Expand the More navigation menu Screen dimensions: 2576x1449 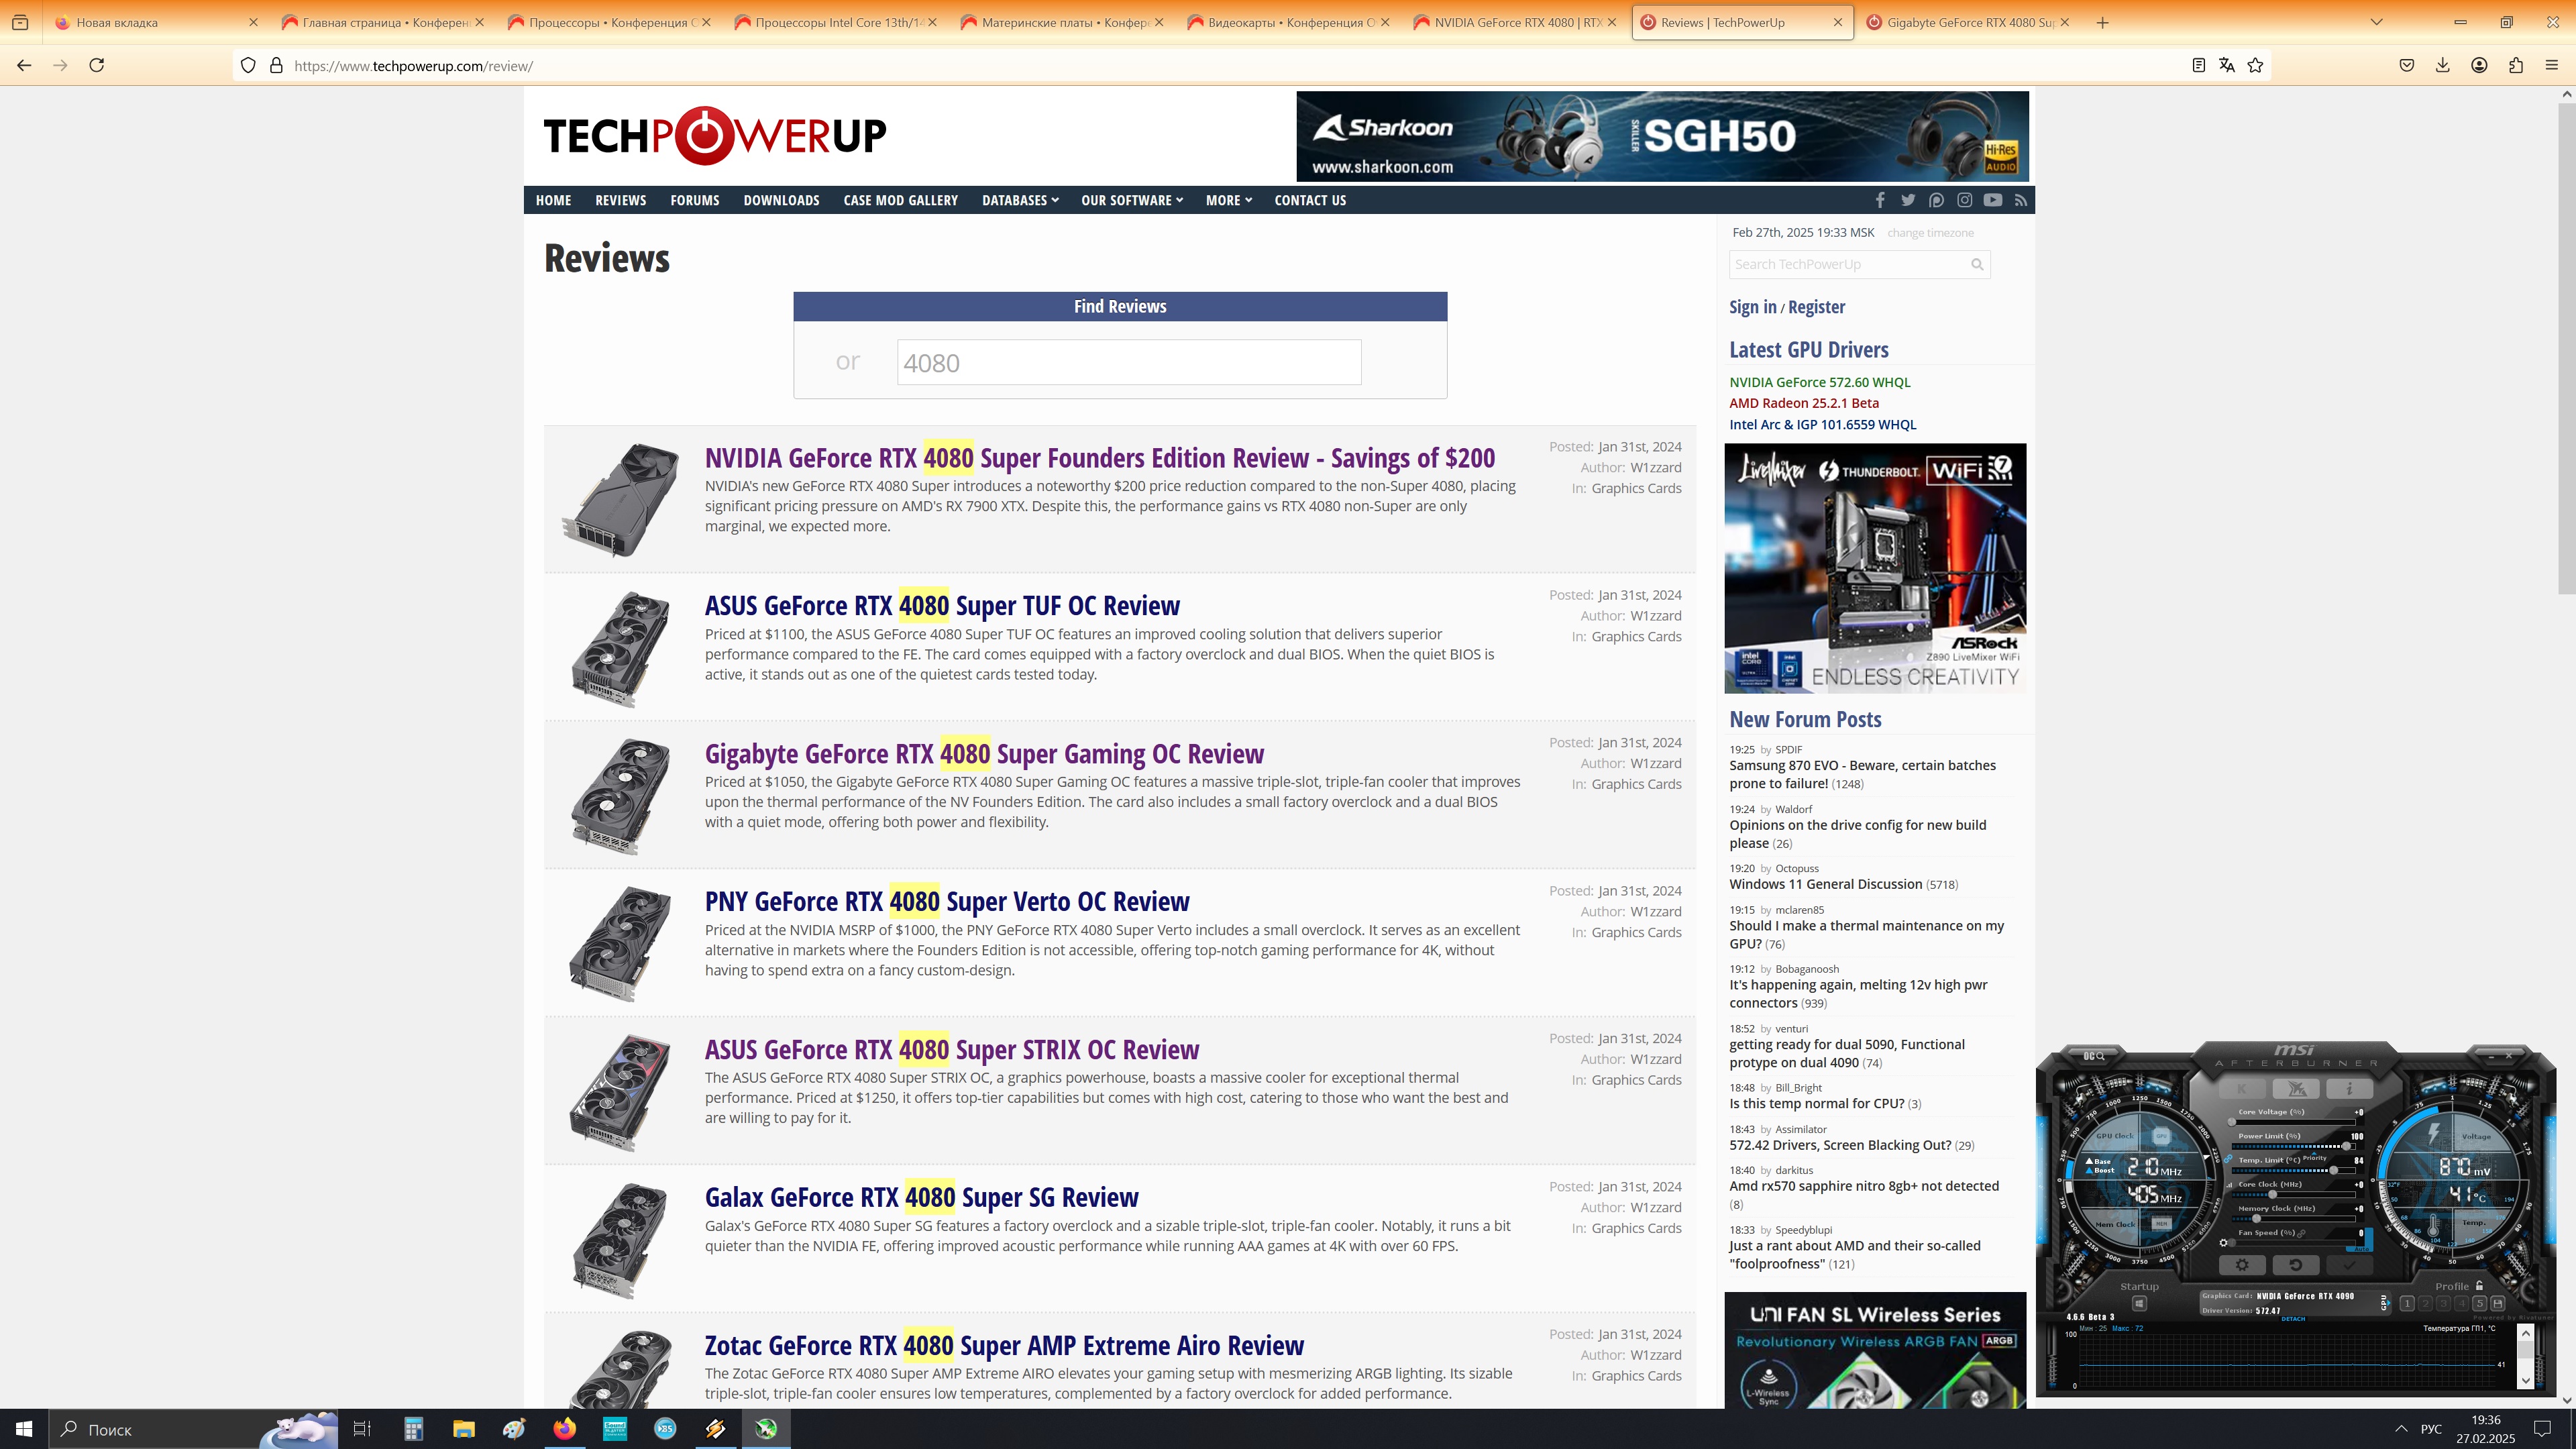tap(1228, 200)
